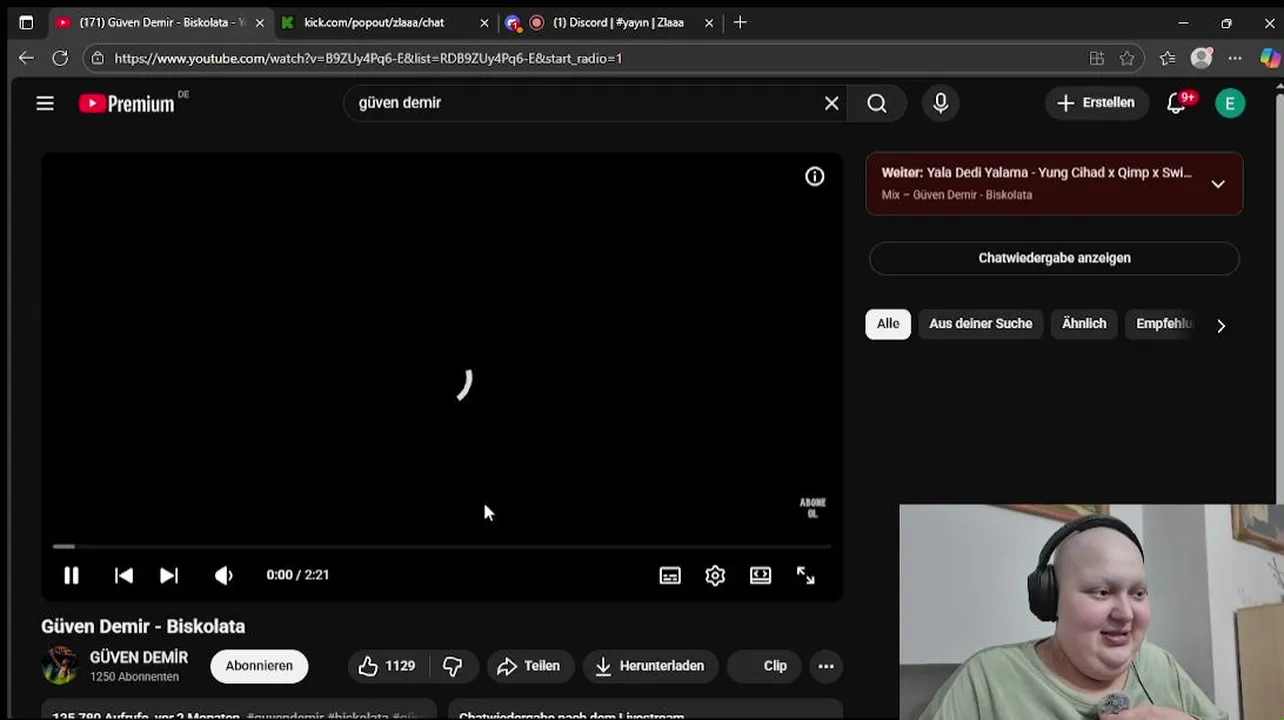Add page to favorites star icon
Image resolution: width=1284 pixels, height=720 pixels.
click(1127, 58)
